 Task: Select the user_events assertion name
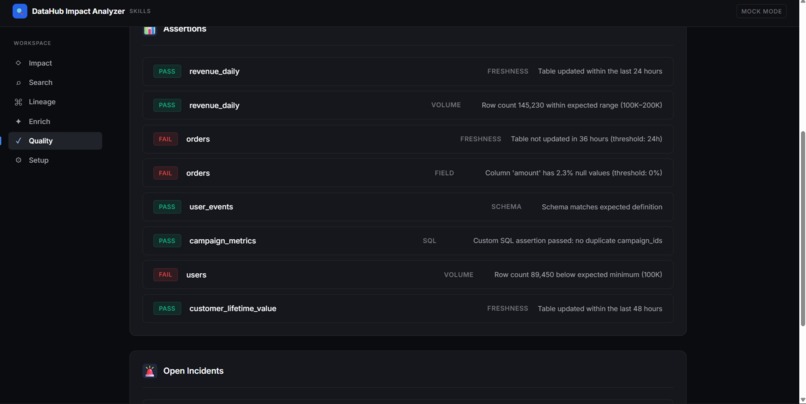click(211, 207)
